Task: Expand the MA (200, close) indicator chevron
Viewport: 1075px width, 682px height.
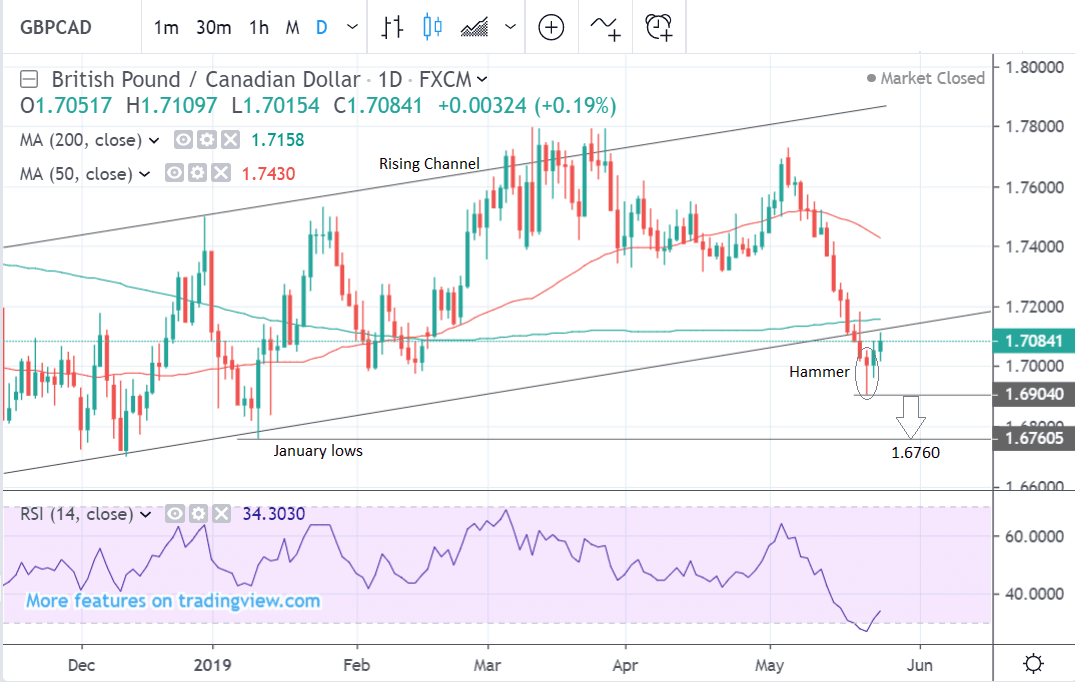Action: tap(155, 140)
